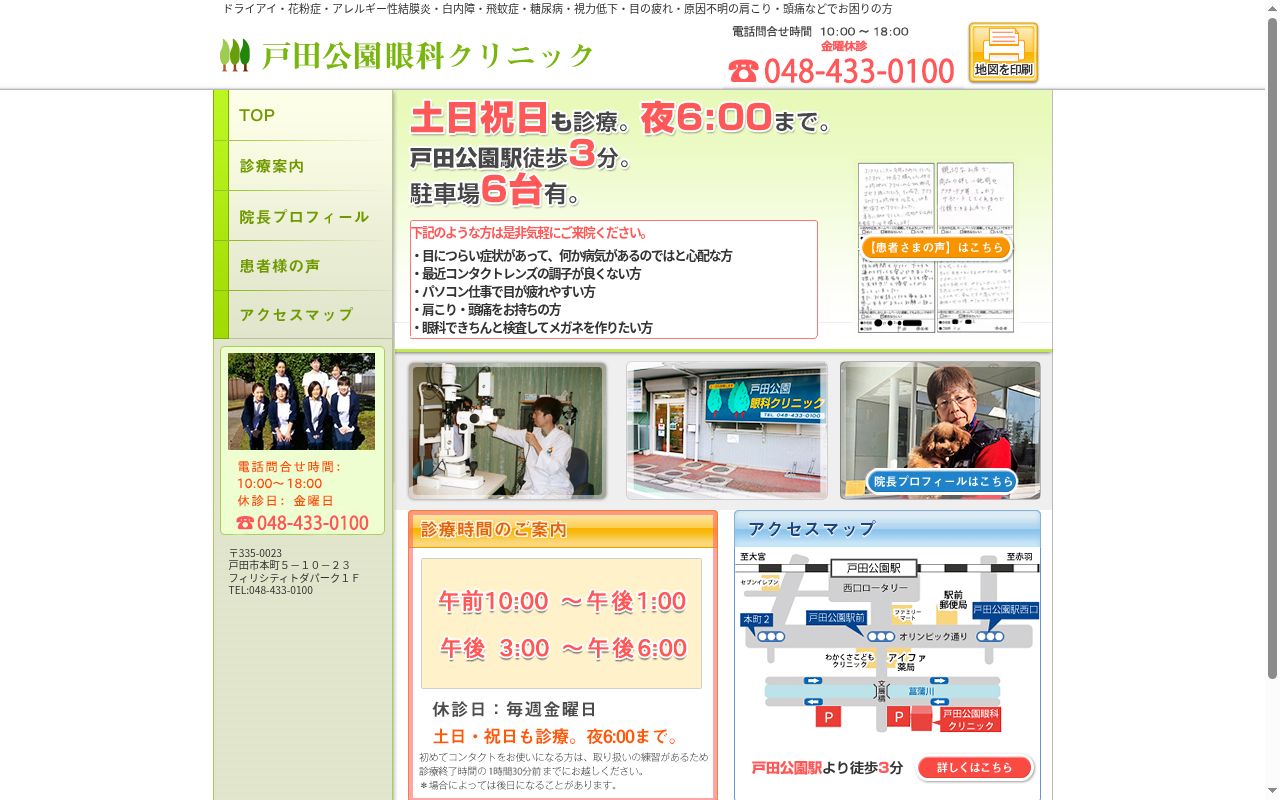Click 戸田公園駅 station label on map
Viewport: 1280px width, 800px height.
point(873,567)
